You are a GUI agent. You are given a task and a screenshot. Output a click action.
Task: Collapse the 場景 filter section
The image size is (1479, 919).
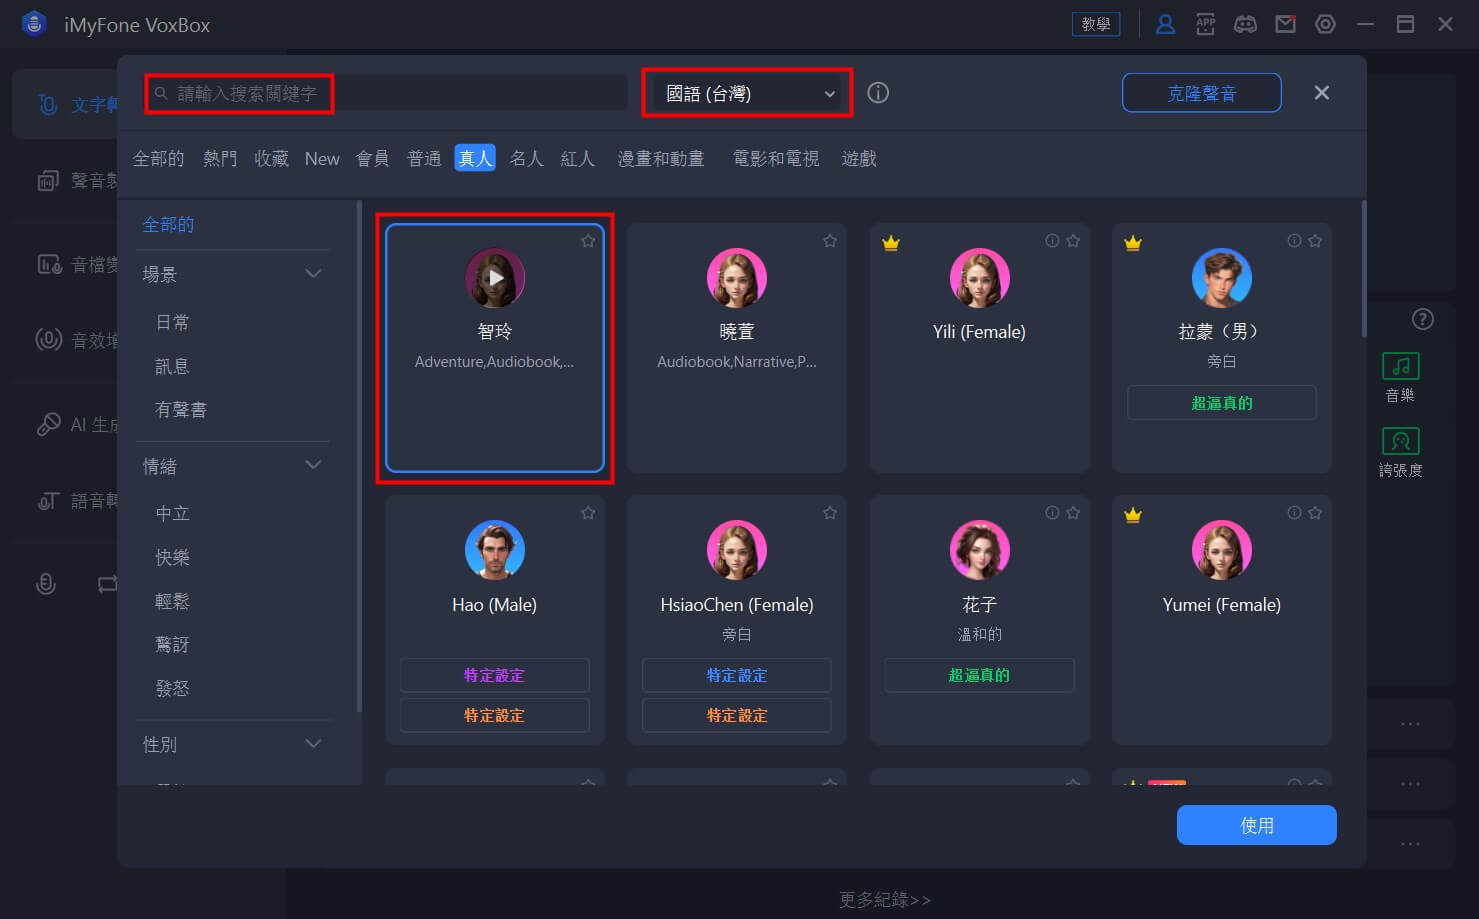tap(313, 274)
